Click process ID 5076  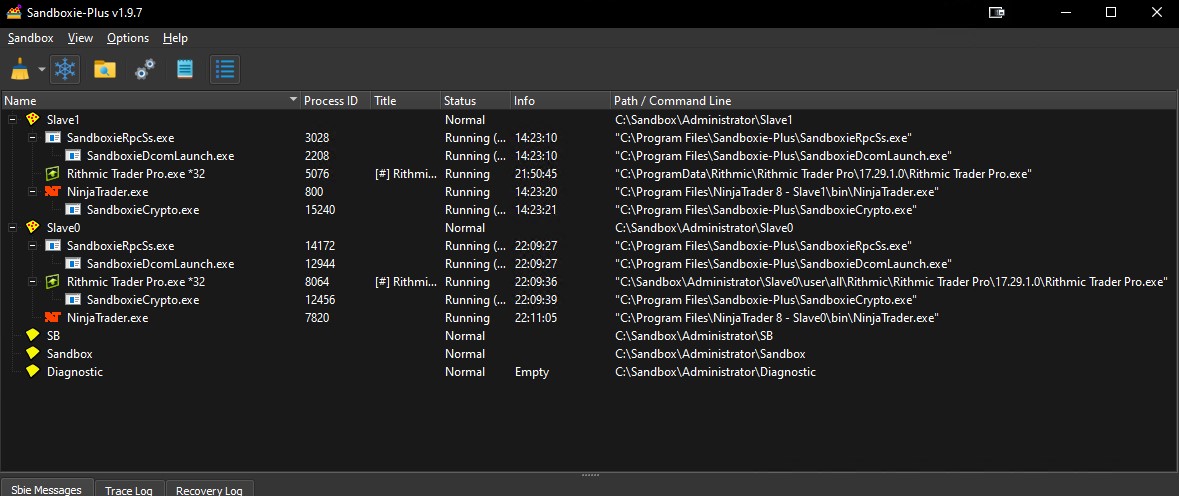[x=317, y=174]
